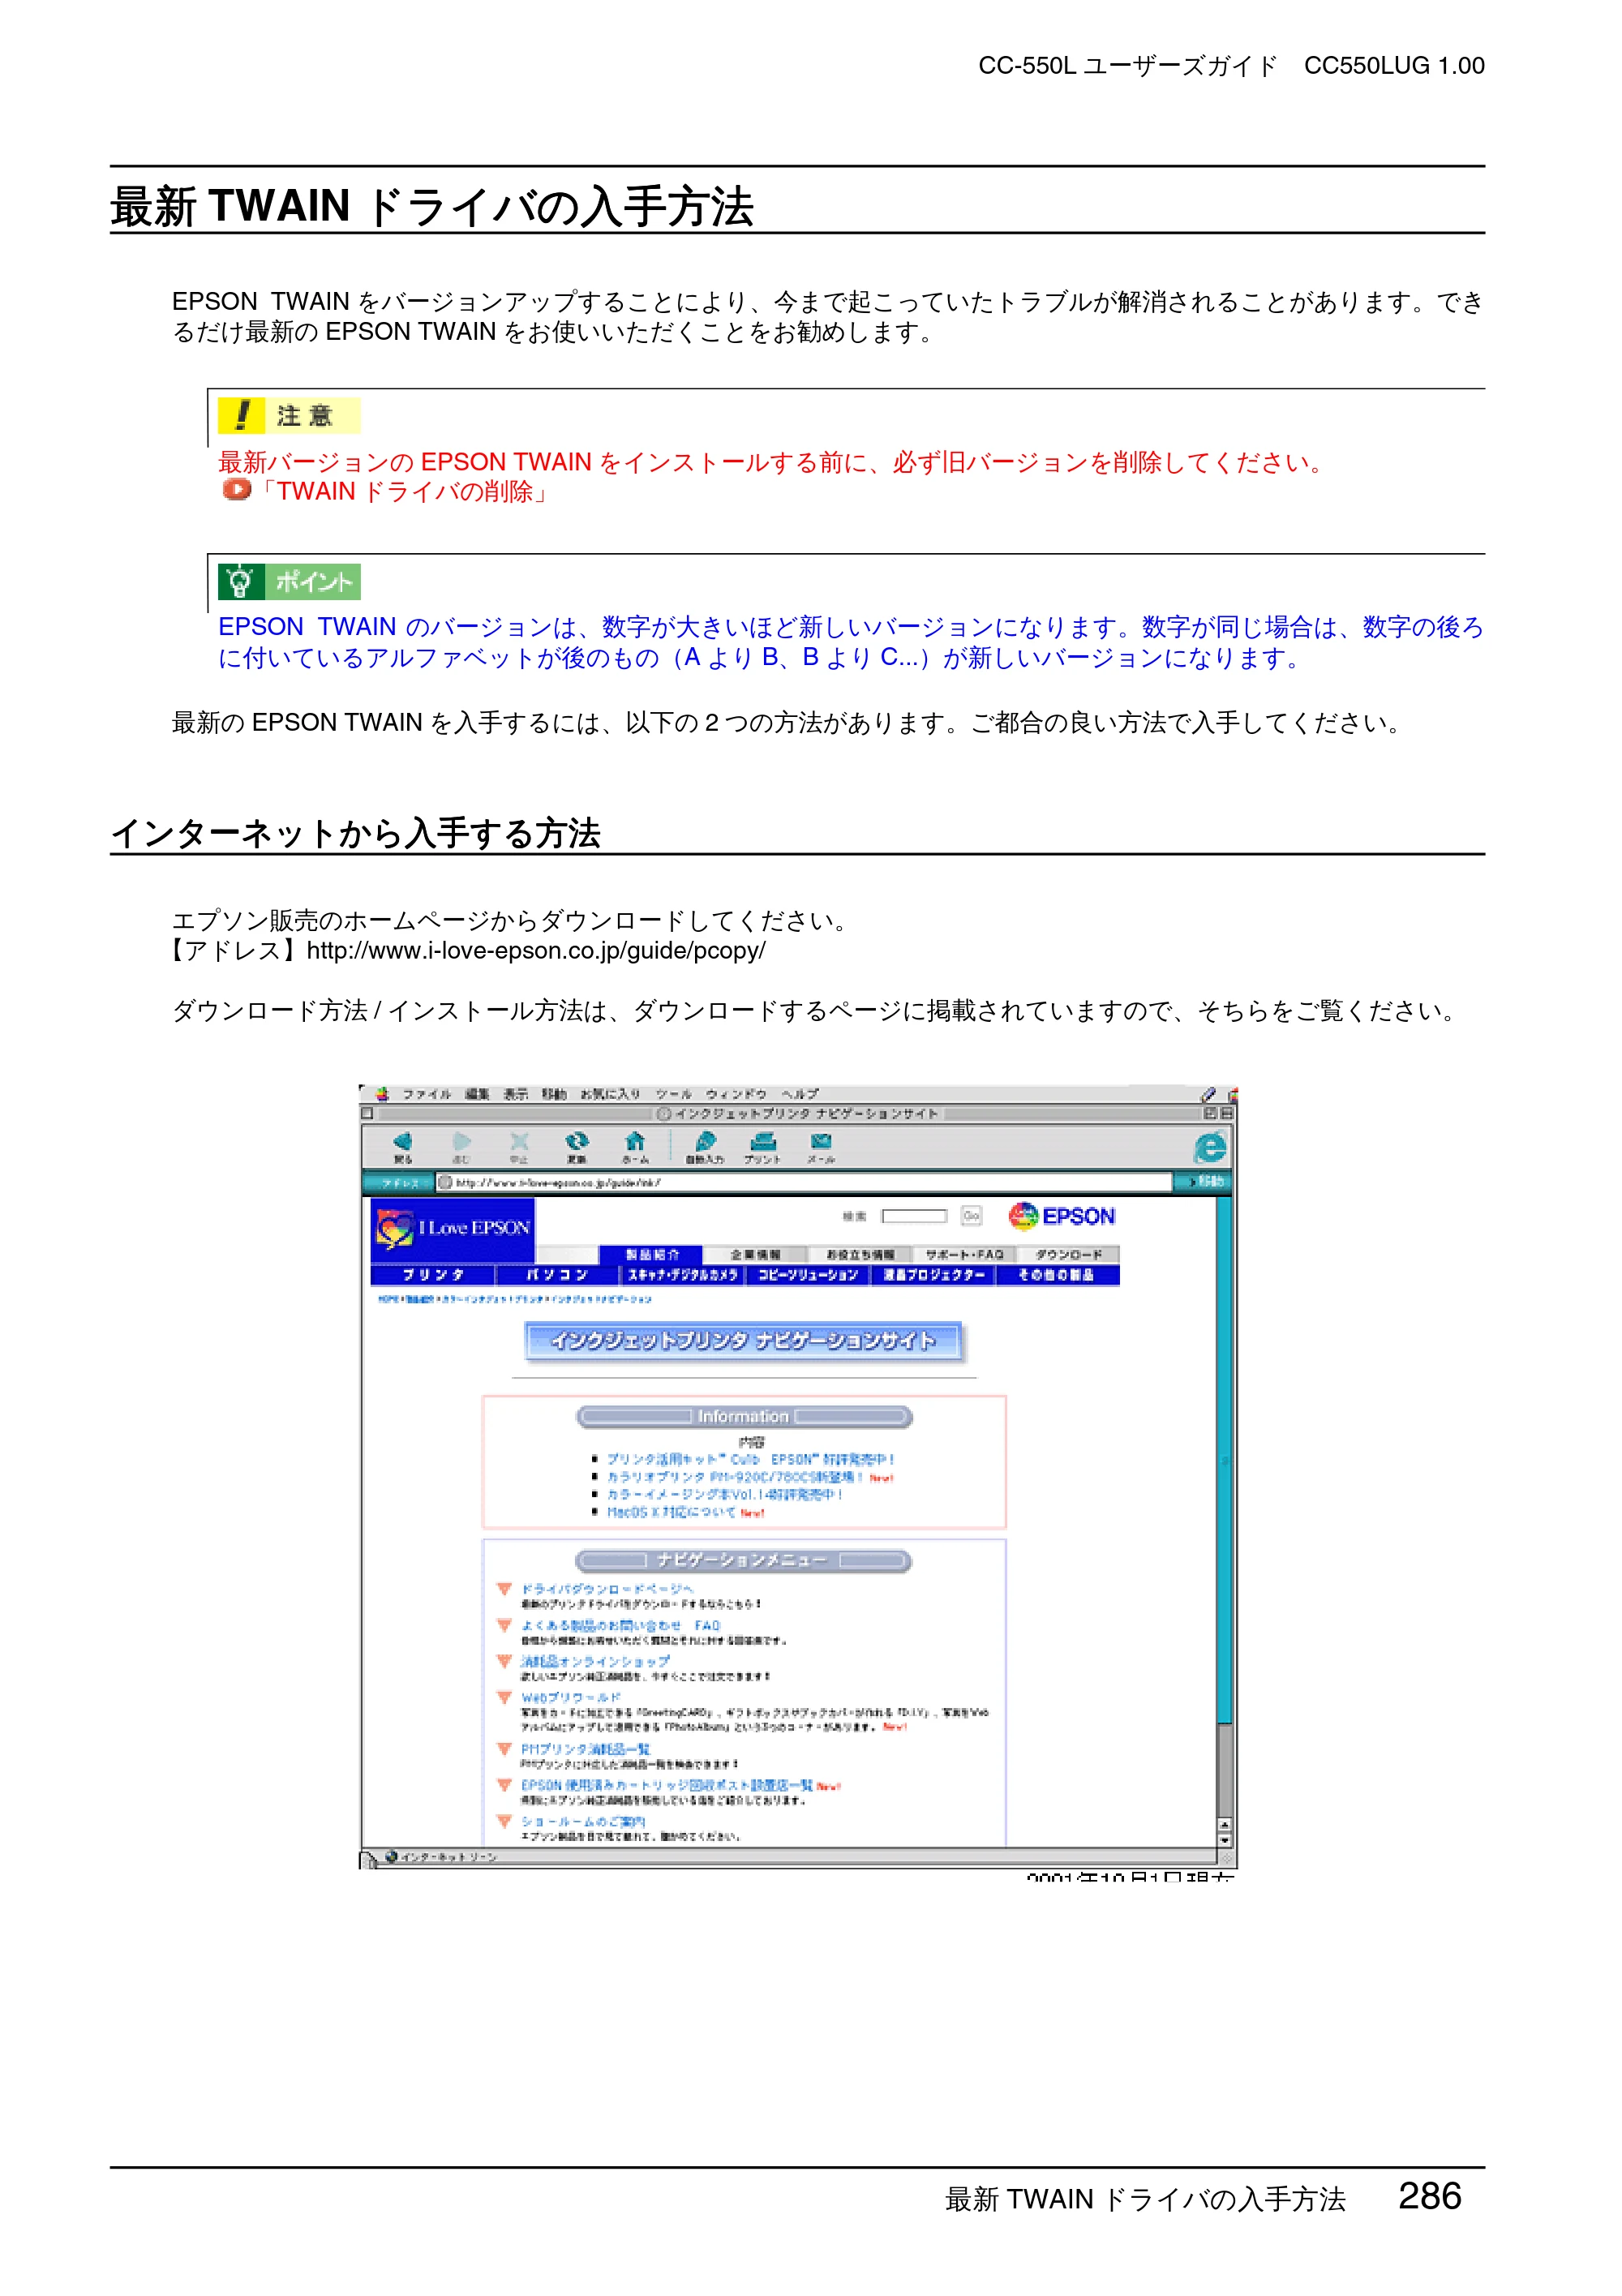Open the Apple menu icon

(x=382, y=1094)
